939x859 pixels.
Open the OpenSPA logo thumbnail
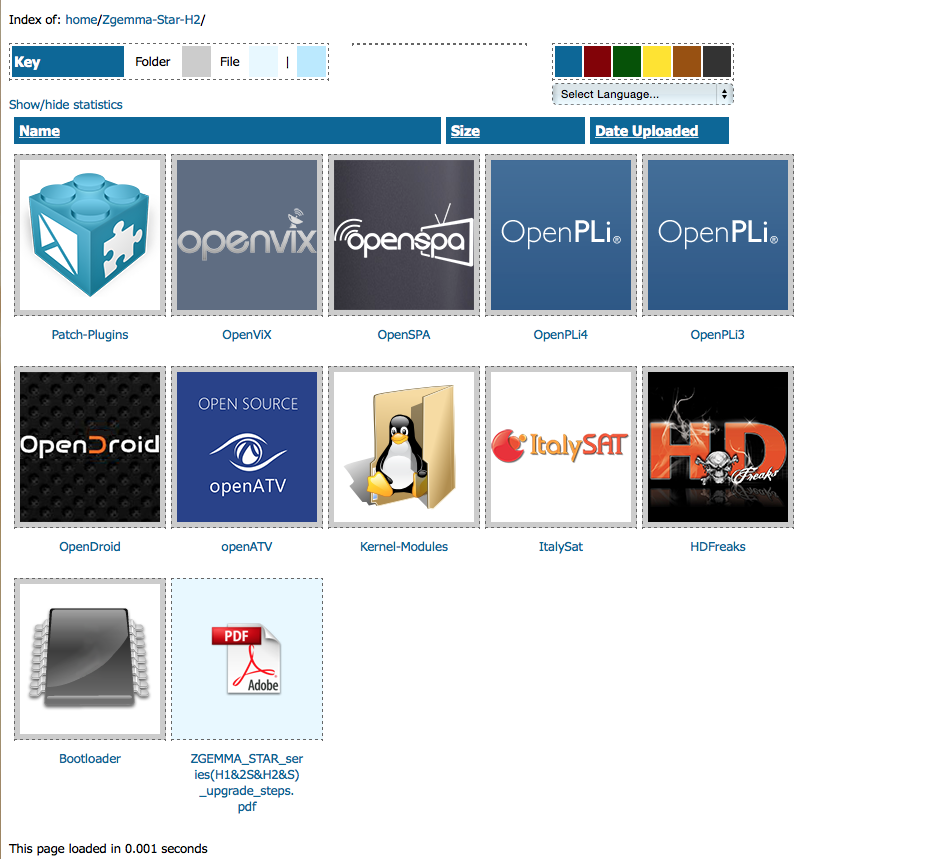[404, 235]
